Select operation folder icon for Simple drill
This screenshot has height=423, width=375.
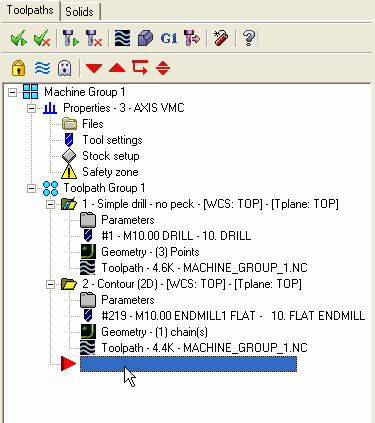tap(69, 204)
